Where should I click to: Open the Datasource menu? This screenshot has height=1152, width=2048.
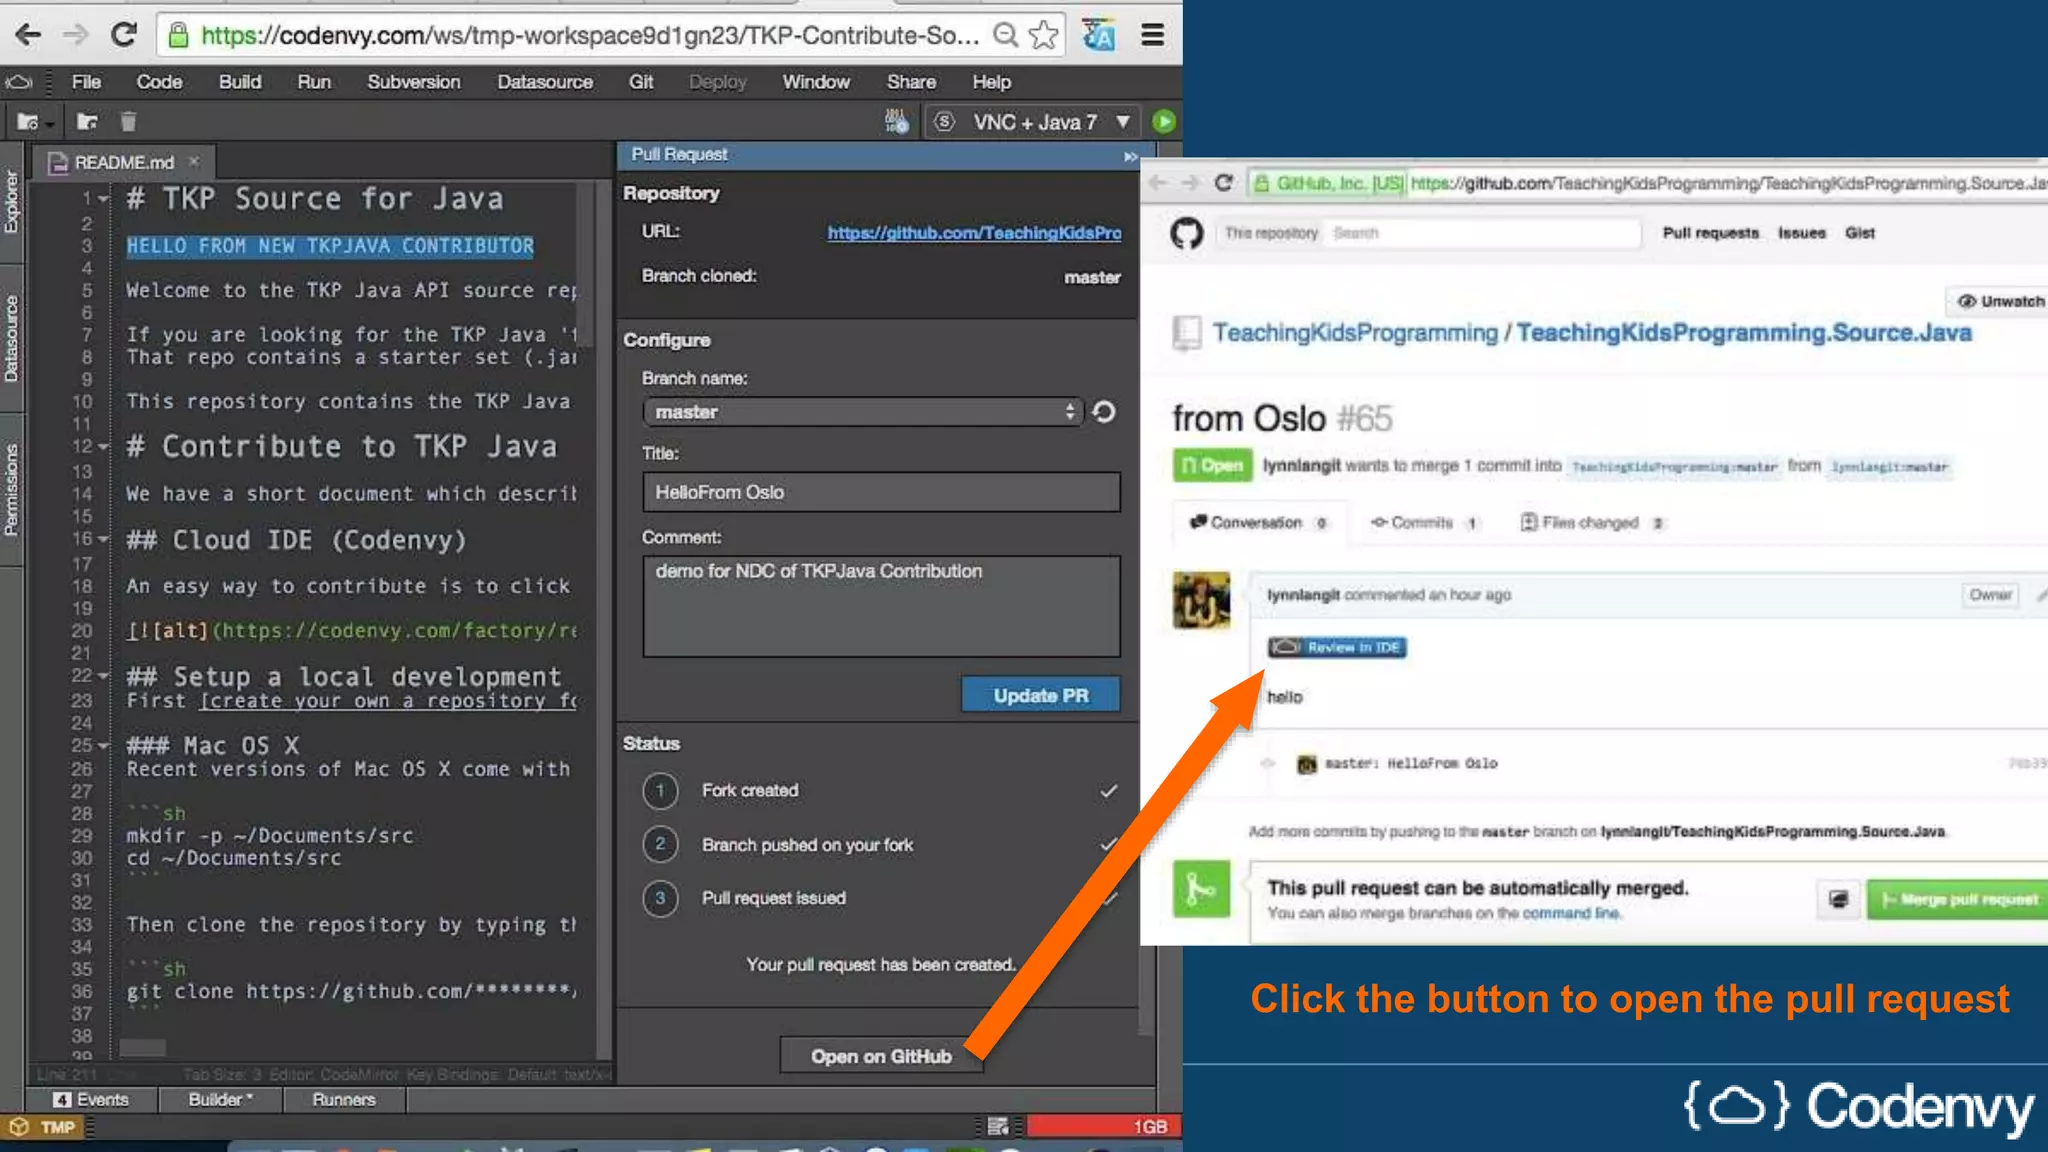click(545, 82)
